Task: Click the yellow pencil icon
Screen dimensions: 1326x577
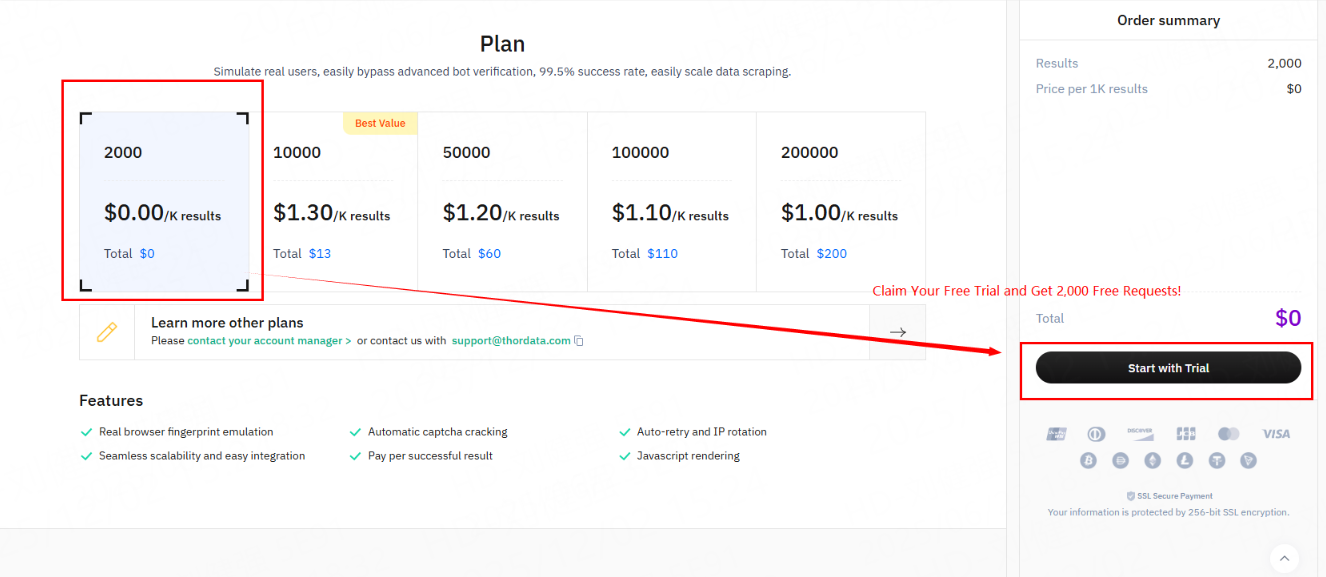Action: pyautogui.click(x=107, y=332)
